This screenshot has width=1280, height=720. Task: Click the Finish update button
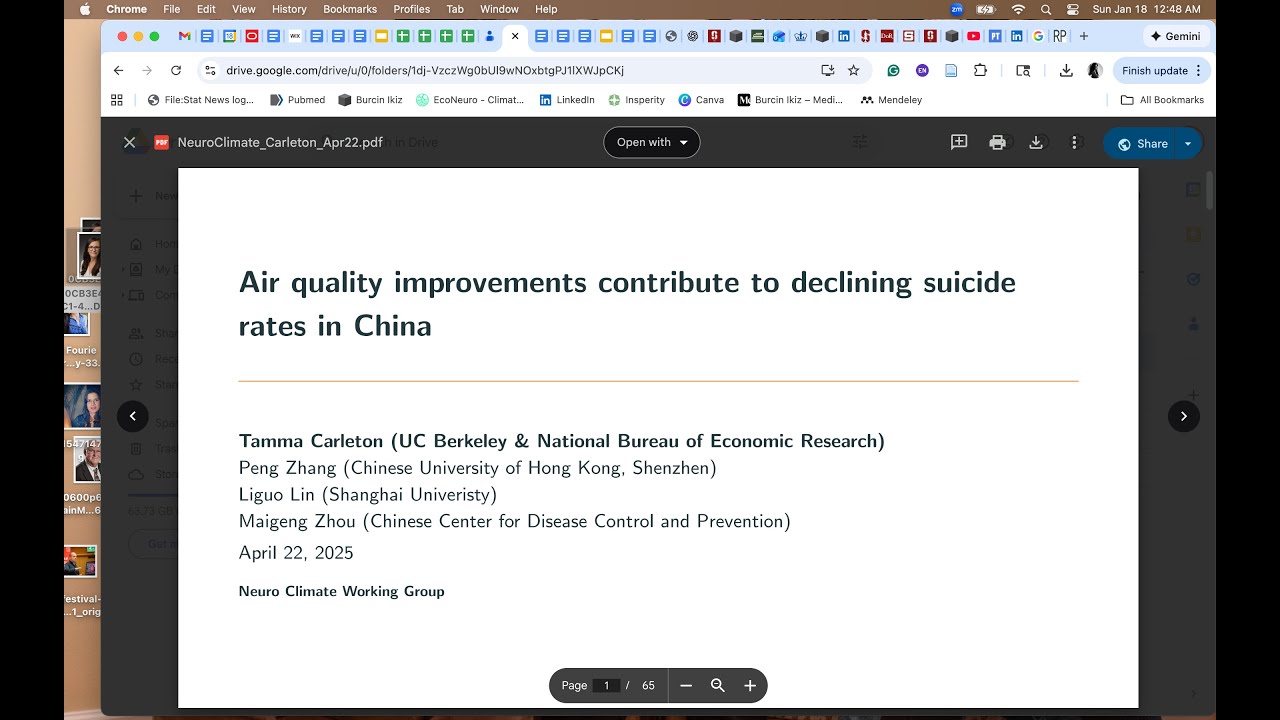1162,71
